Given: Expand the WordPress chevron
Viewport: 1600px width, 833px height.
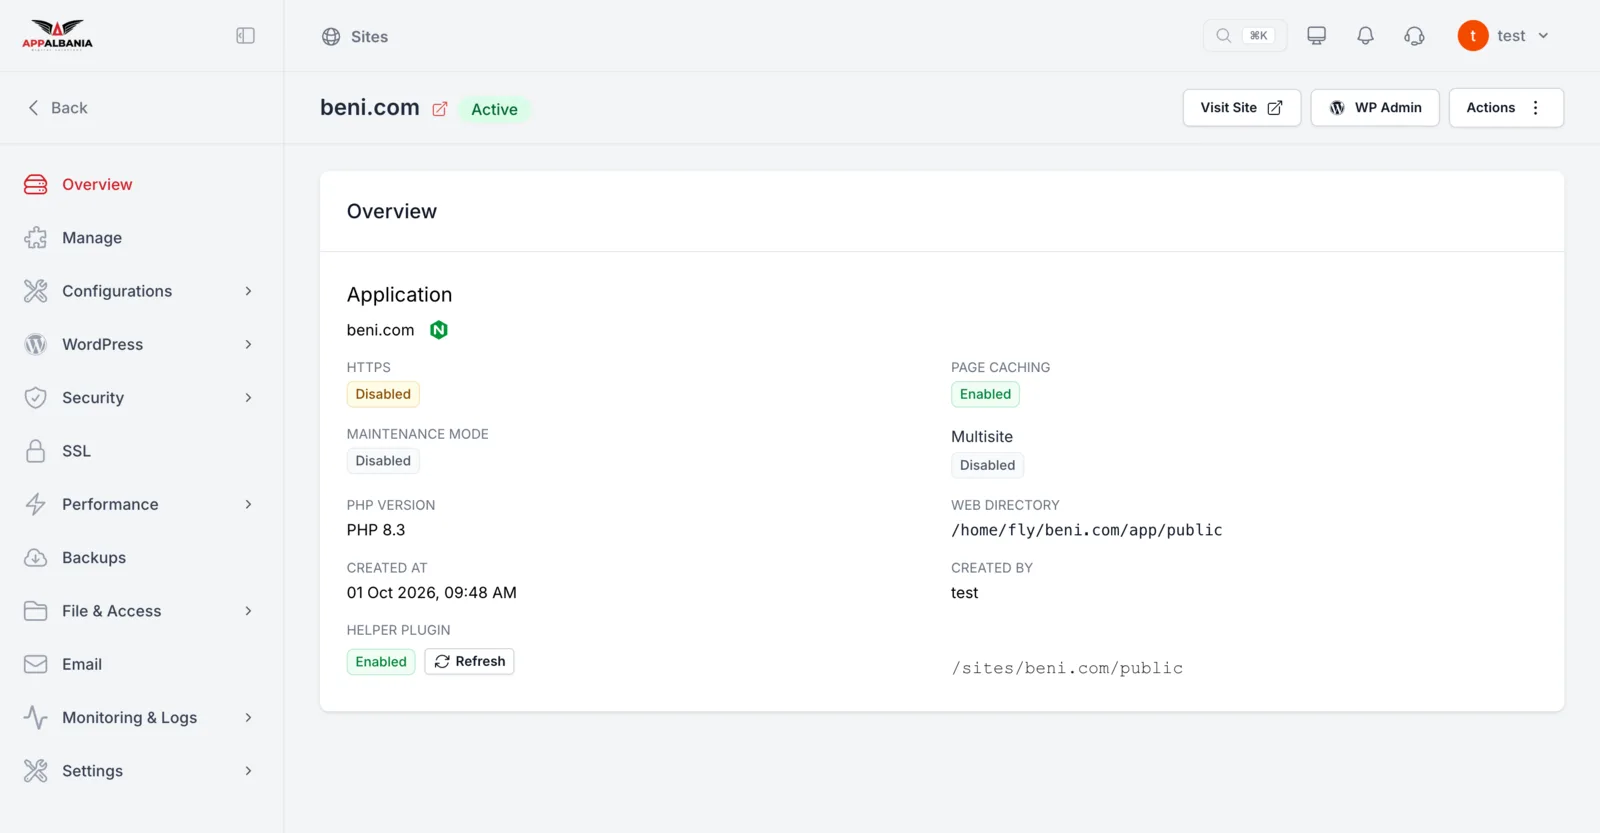Looking at the screenshot, I should click(248, 345).
